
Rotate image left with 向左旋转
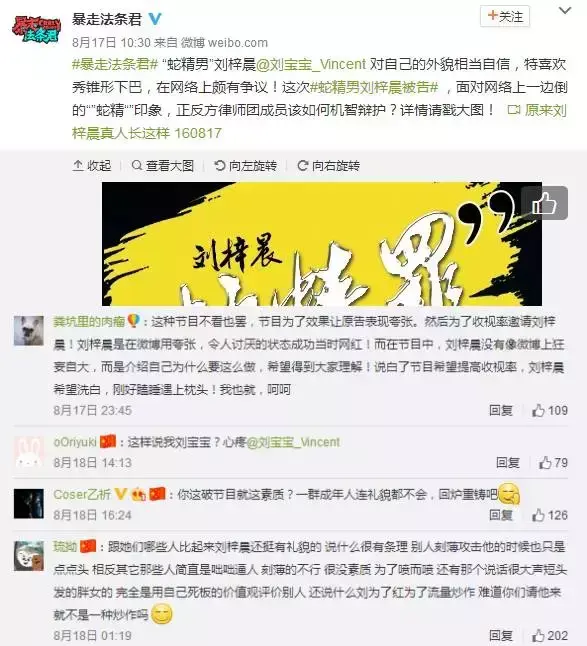[245, 166]
